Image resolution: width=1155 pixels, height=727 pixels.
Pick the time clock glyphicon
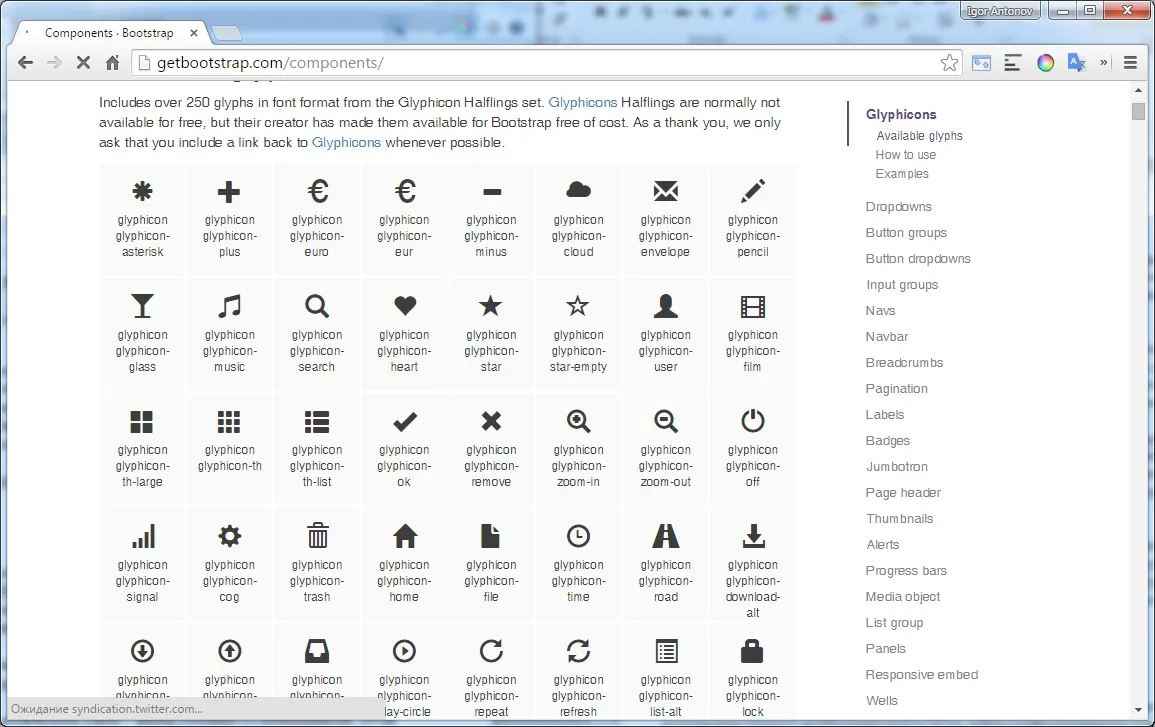click(578, 536)
